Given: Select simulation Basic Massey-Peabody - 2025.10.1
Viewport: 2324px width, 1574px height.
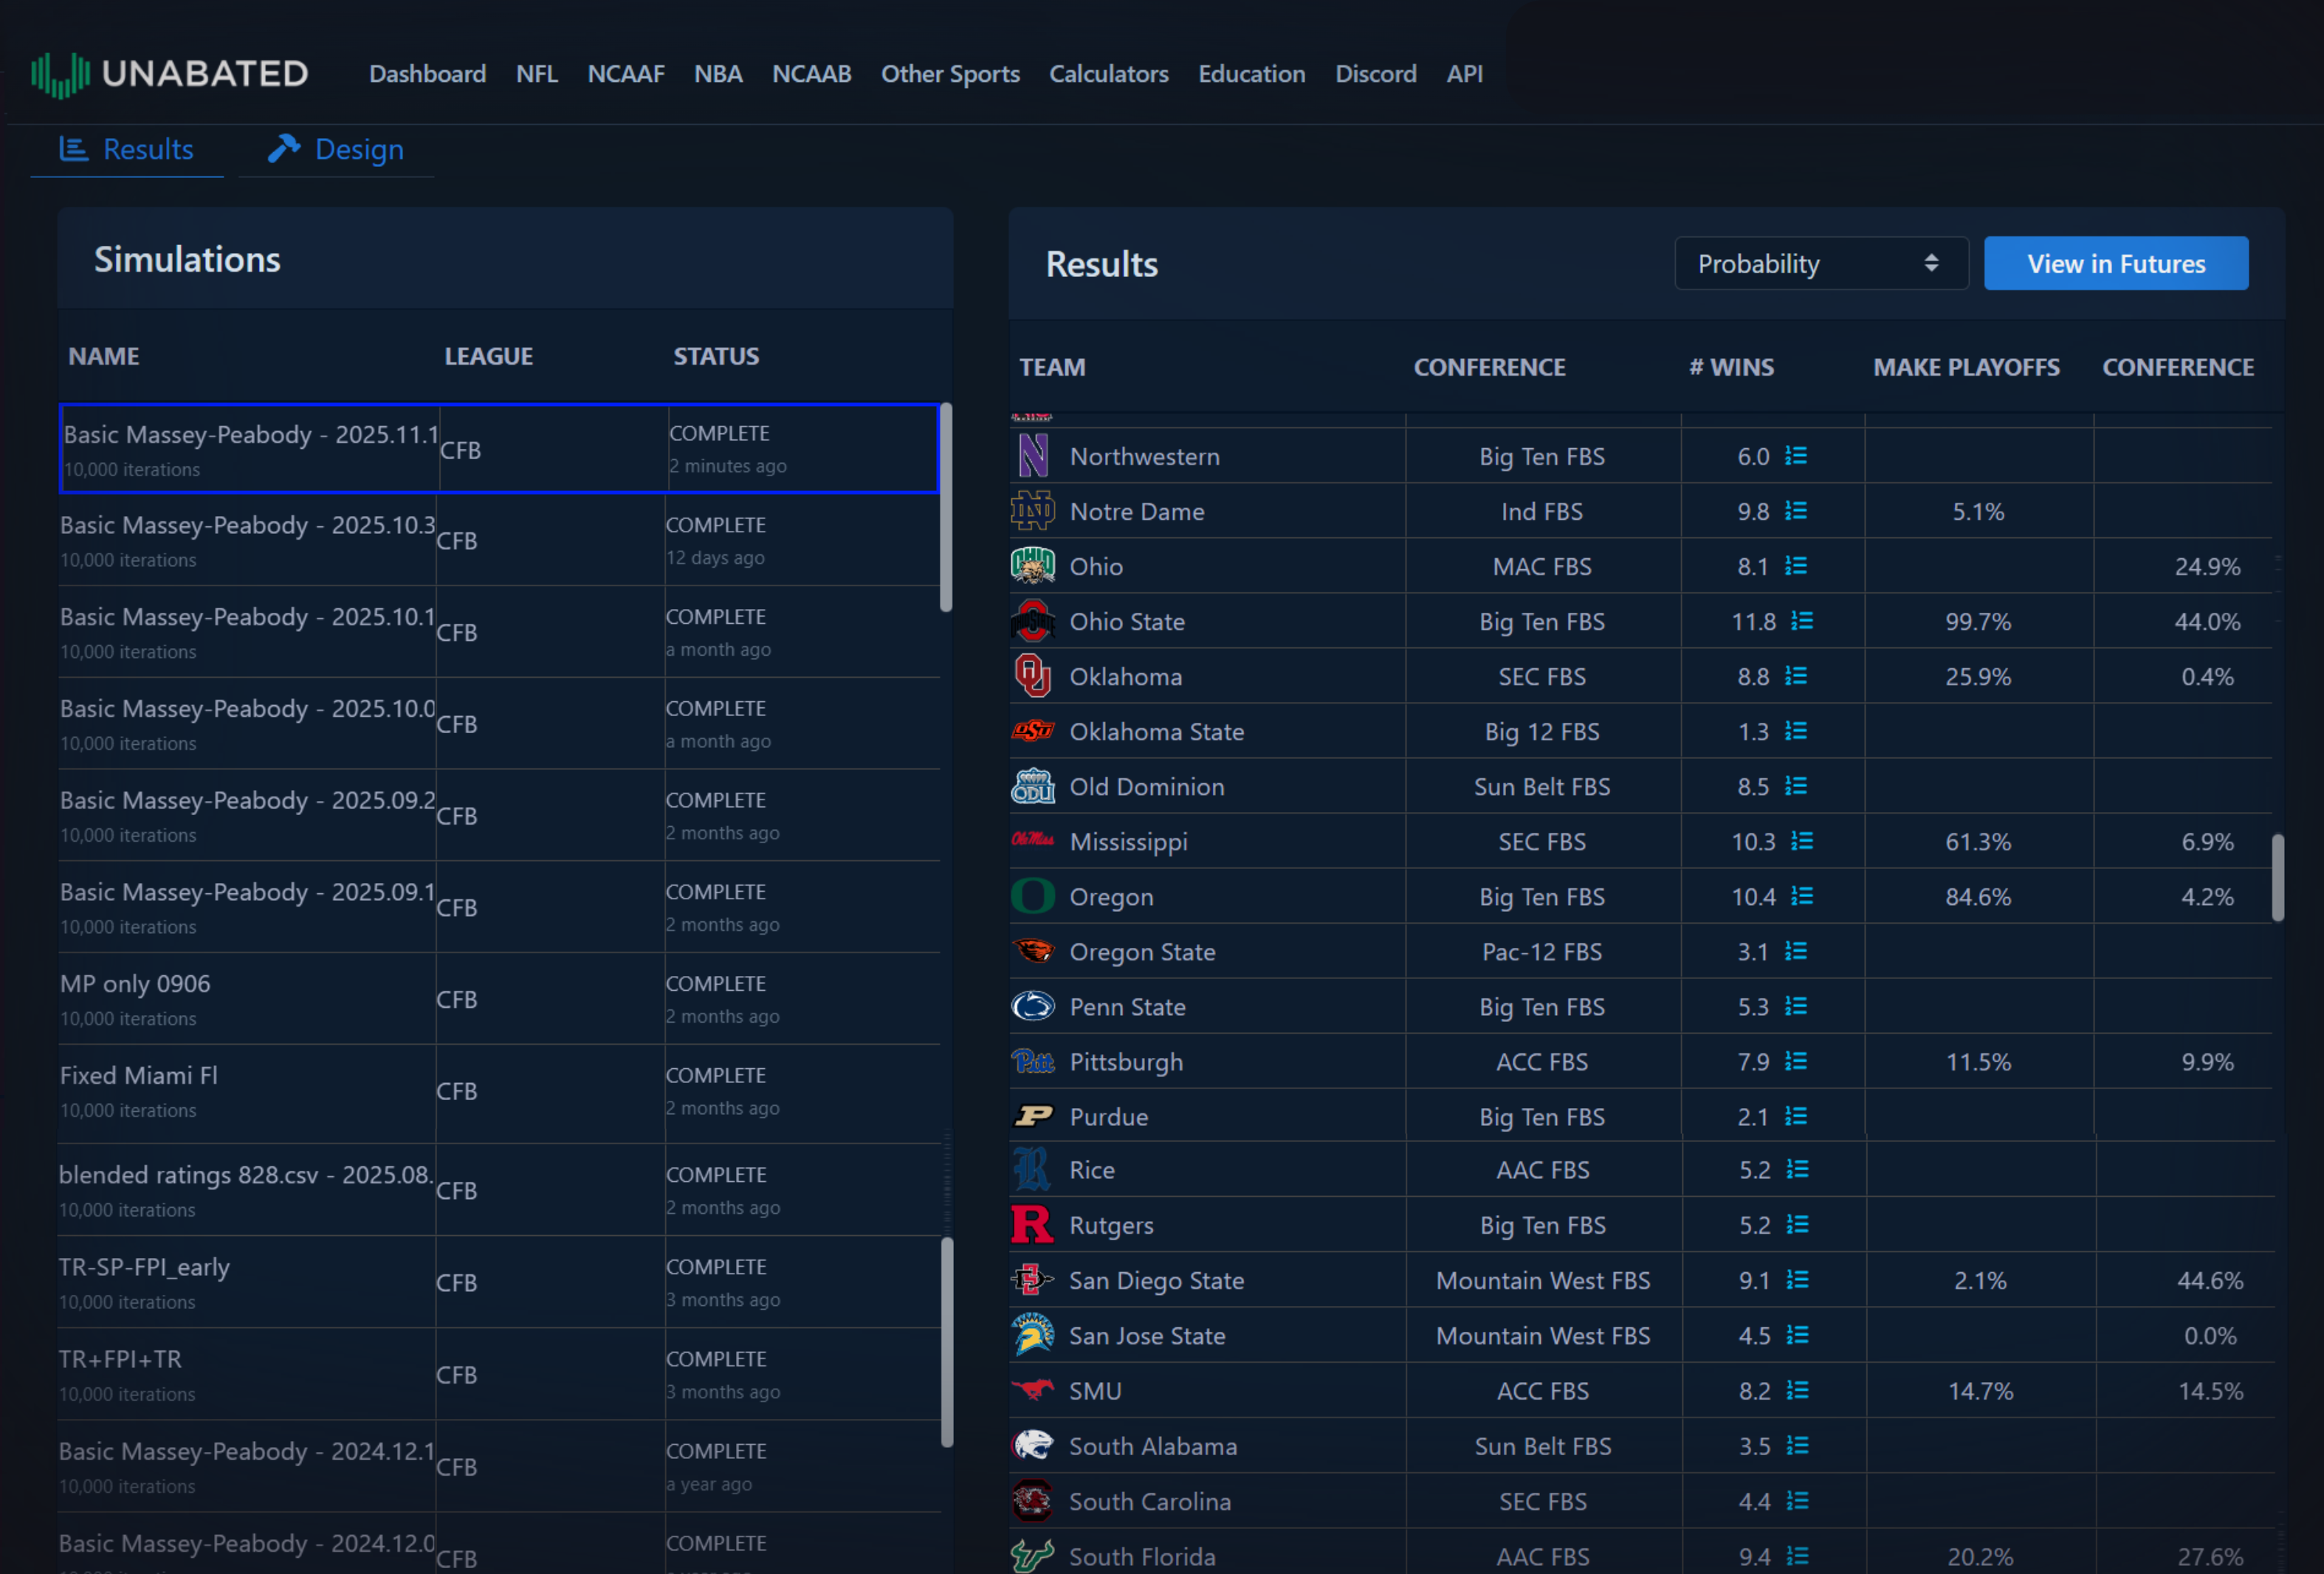Looking at the screenshot, I should point(499,632).
